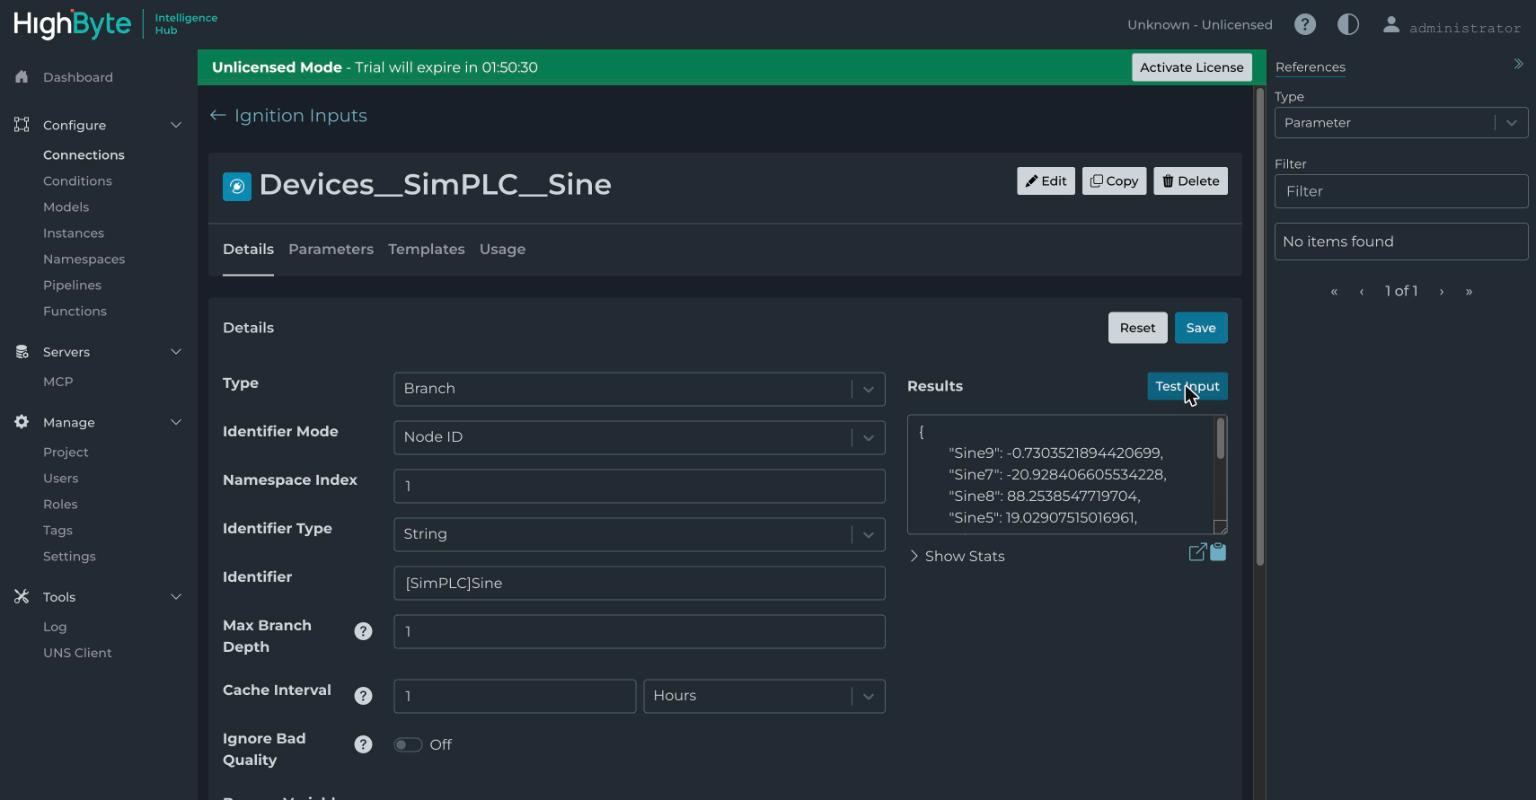Click the Max Branch Depth input field

tap(639, 631)
